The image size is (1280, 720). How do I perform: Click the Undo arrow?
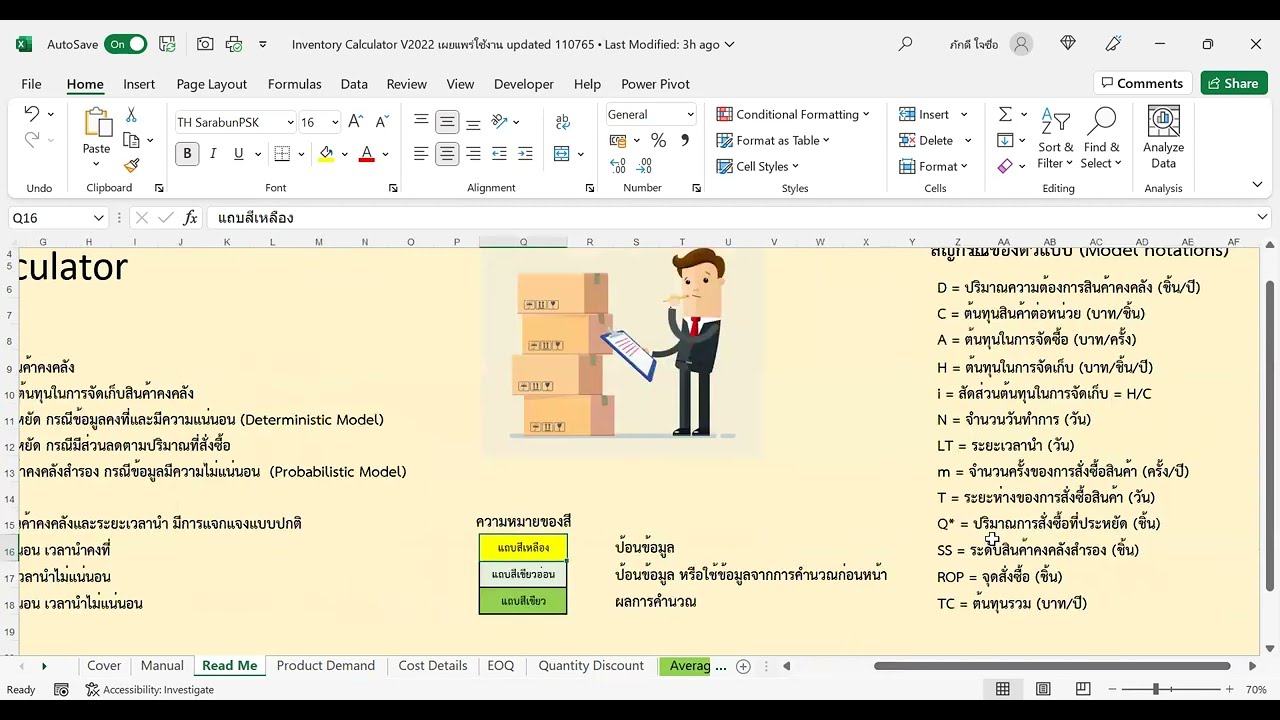pyautogui.click(x=31, y=114)
